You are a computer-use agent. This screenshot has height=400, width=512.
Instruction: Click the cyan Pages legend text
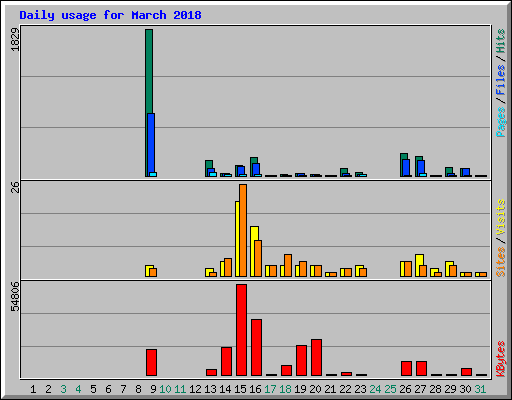(x=501, y=122)
